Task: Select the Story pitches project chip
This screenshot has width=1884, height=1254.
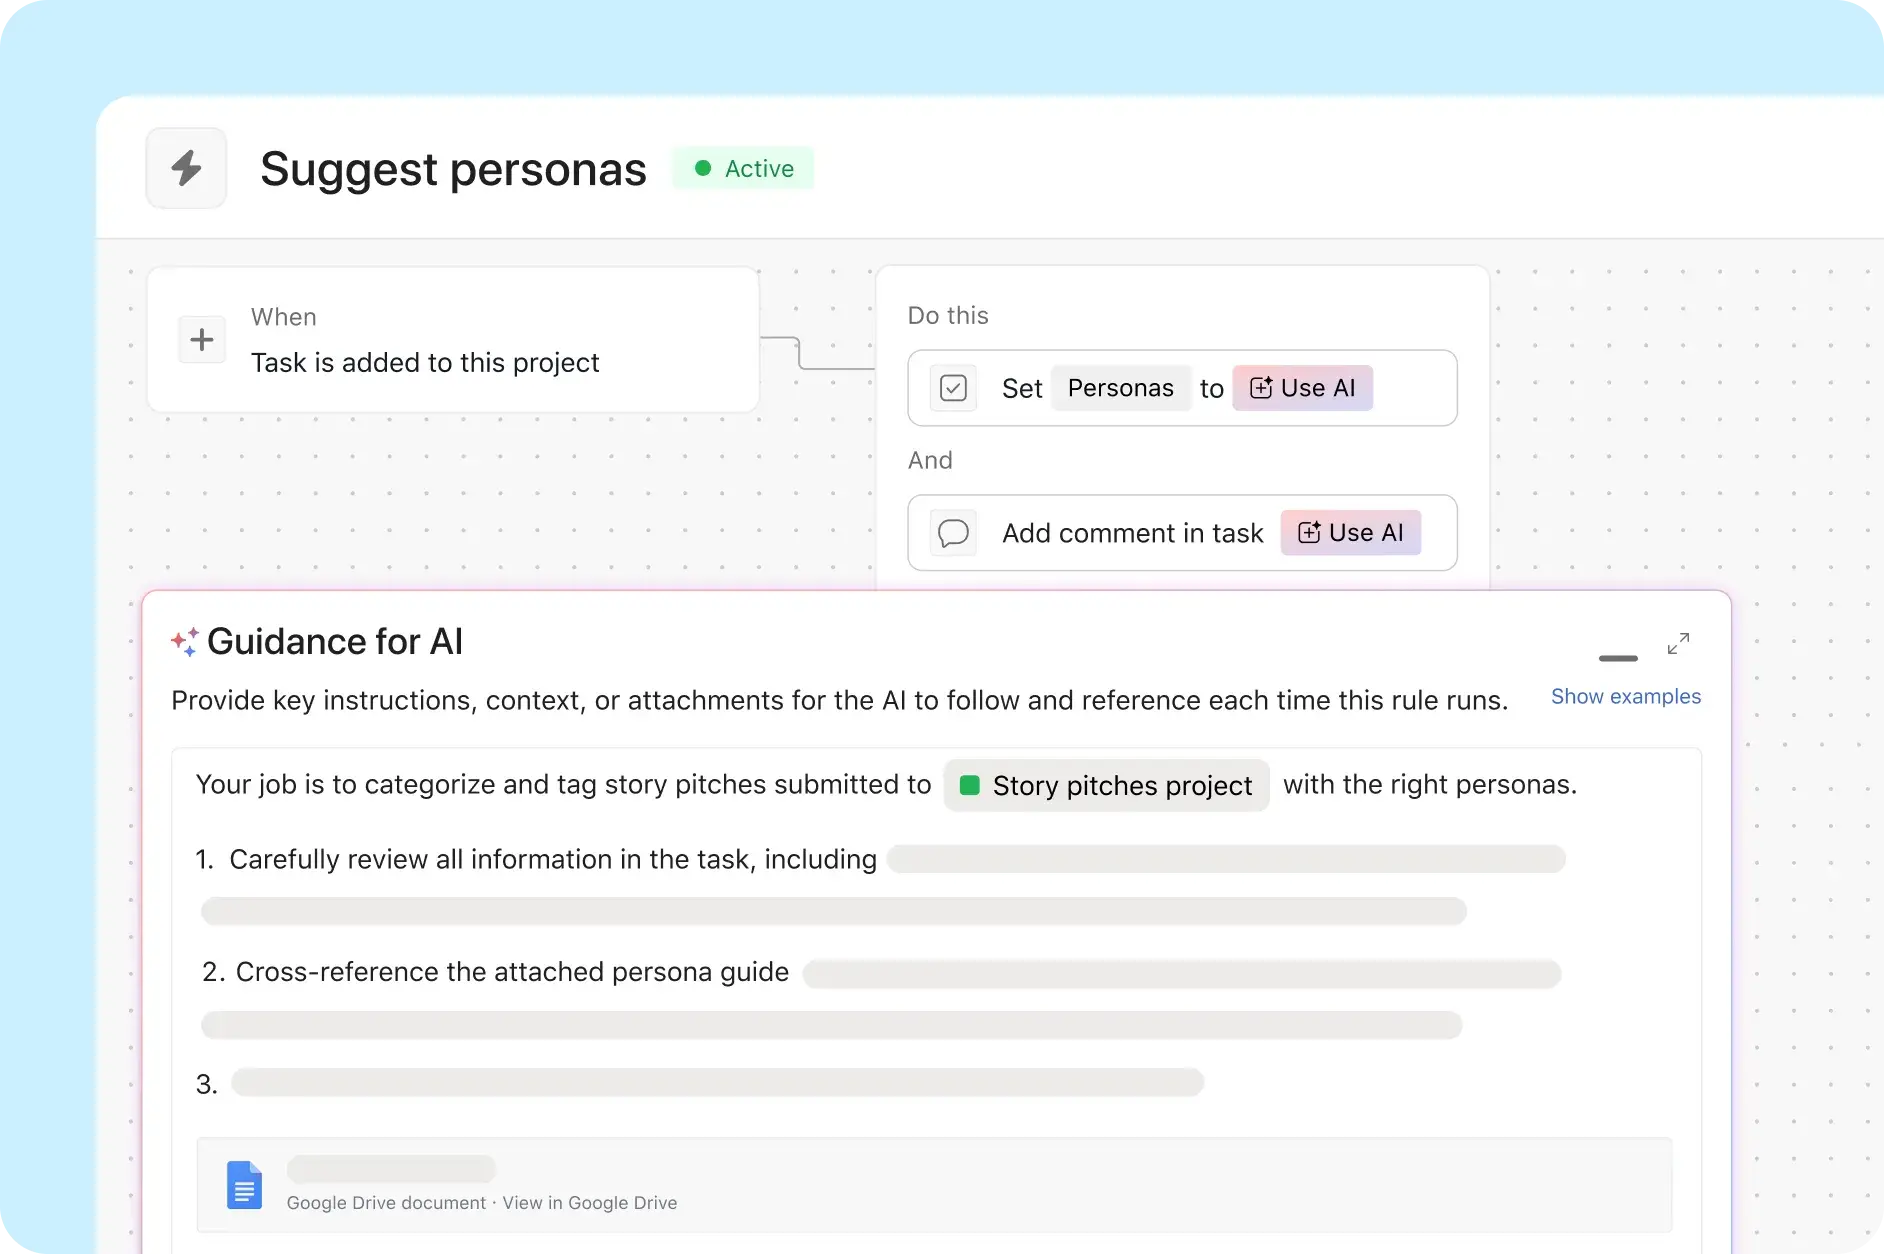Action: (x=1106, y=785)
